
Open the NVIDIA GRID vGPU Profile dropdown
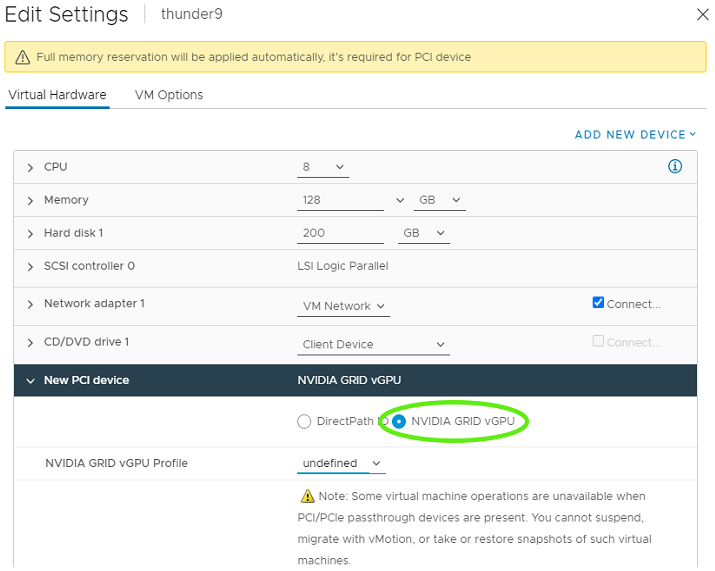(341, 463)
